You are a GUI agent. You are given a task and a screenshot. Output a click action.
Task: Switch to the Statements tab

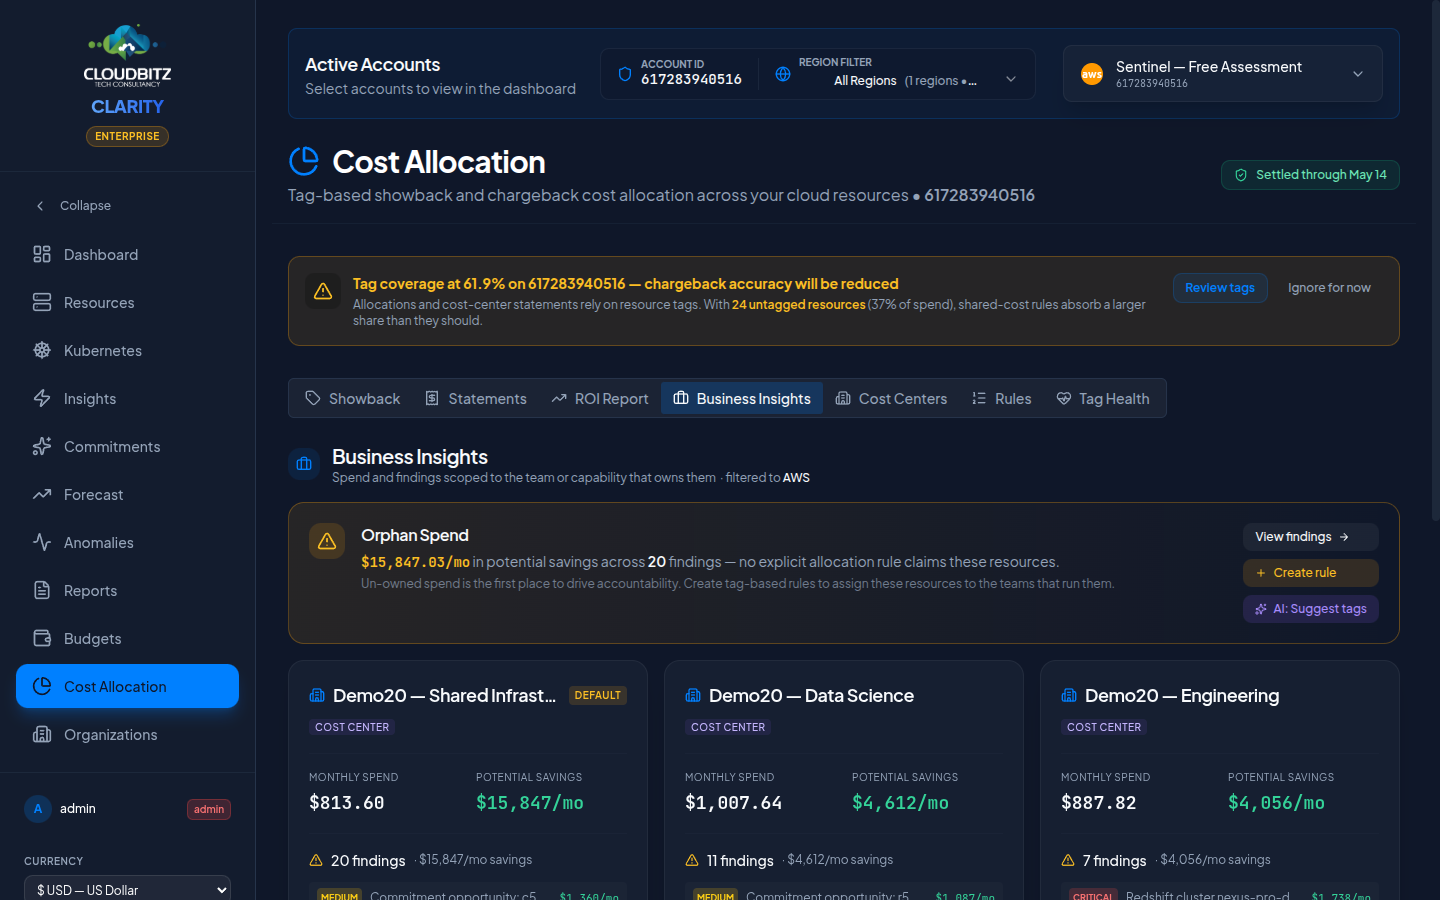click(x=476, y=398)
